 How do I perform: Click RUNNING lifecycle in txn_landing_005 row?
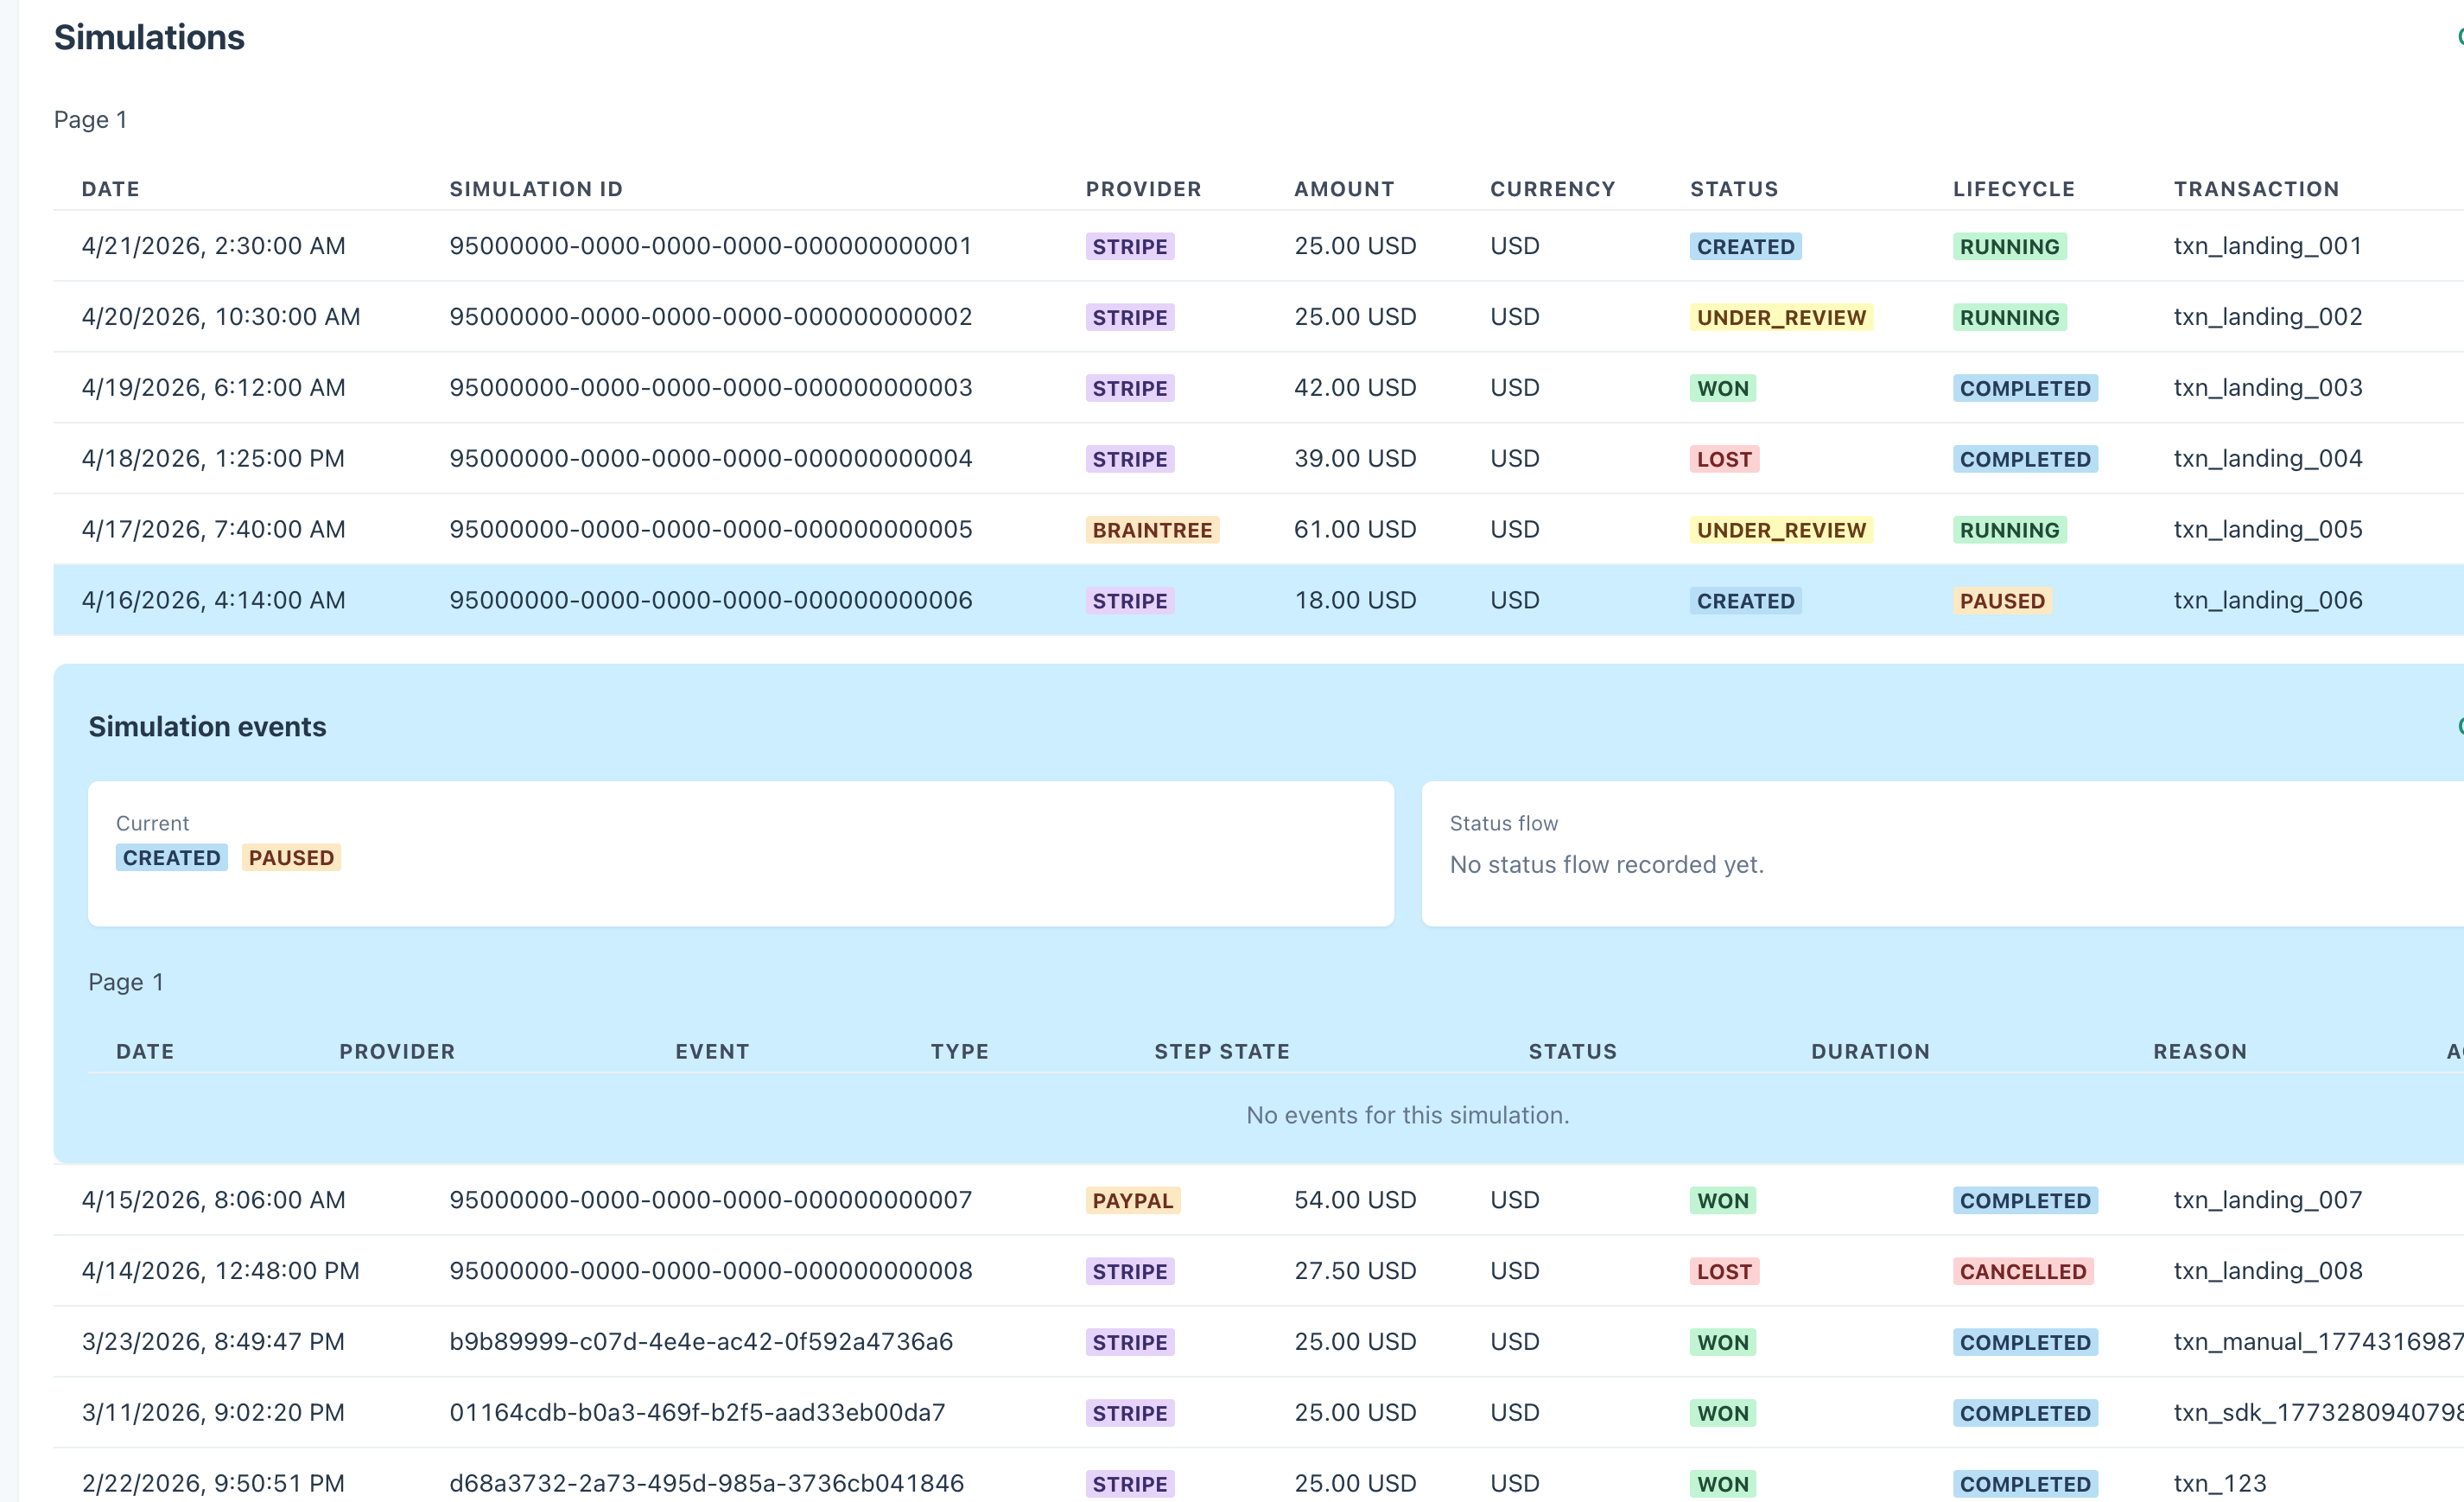[x=2009, y=530]
